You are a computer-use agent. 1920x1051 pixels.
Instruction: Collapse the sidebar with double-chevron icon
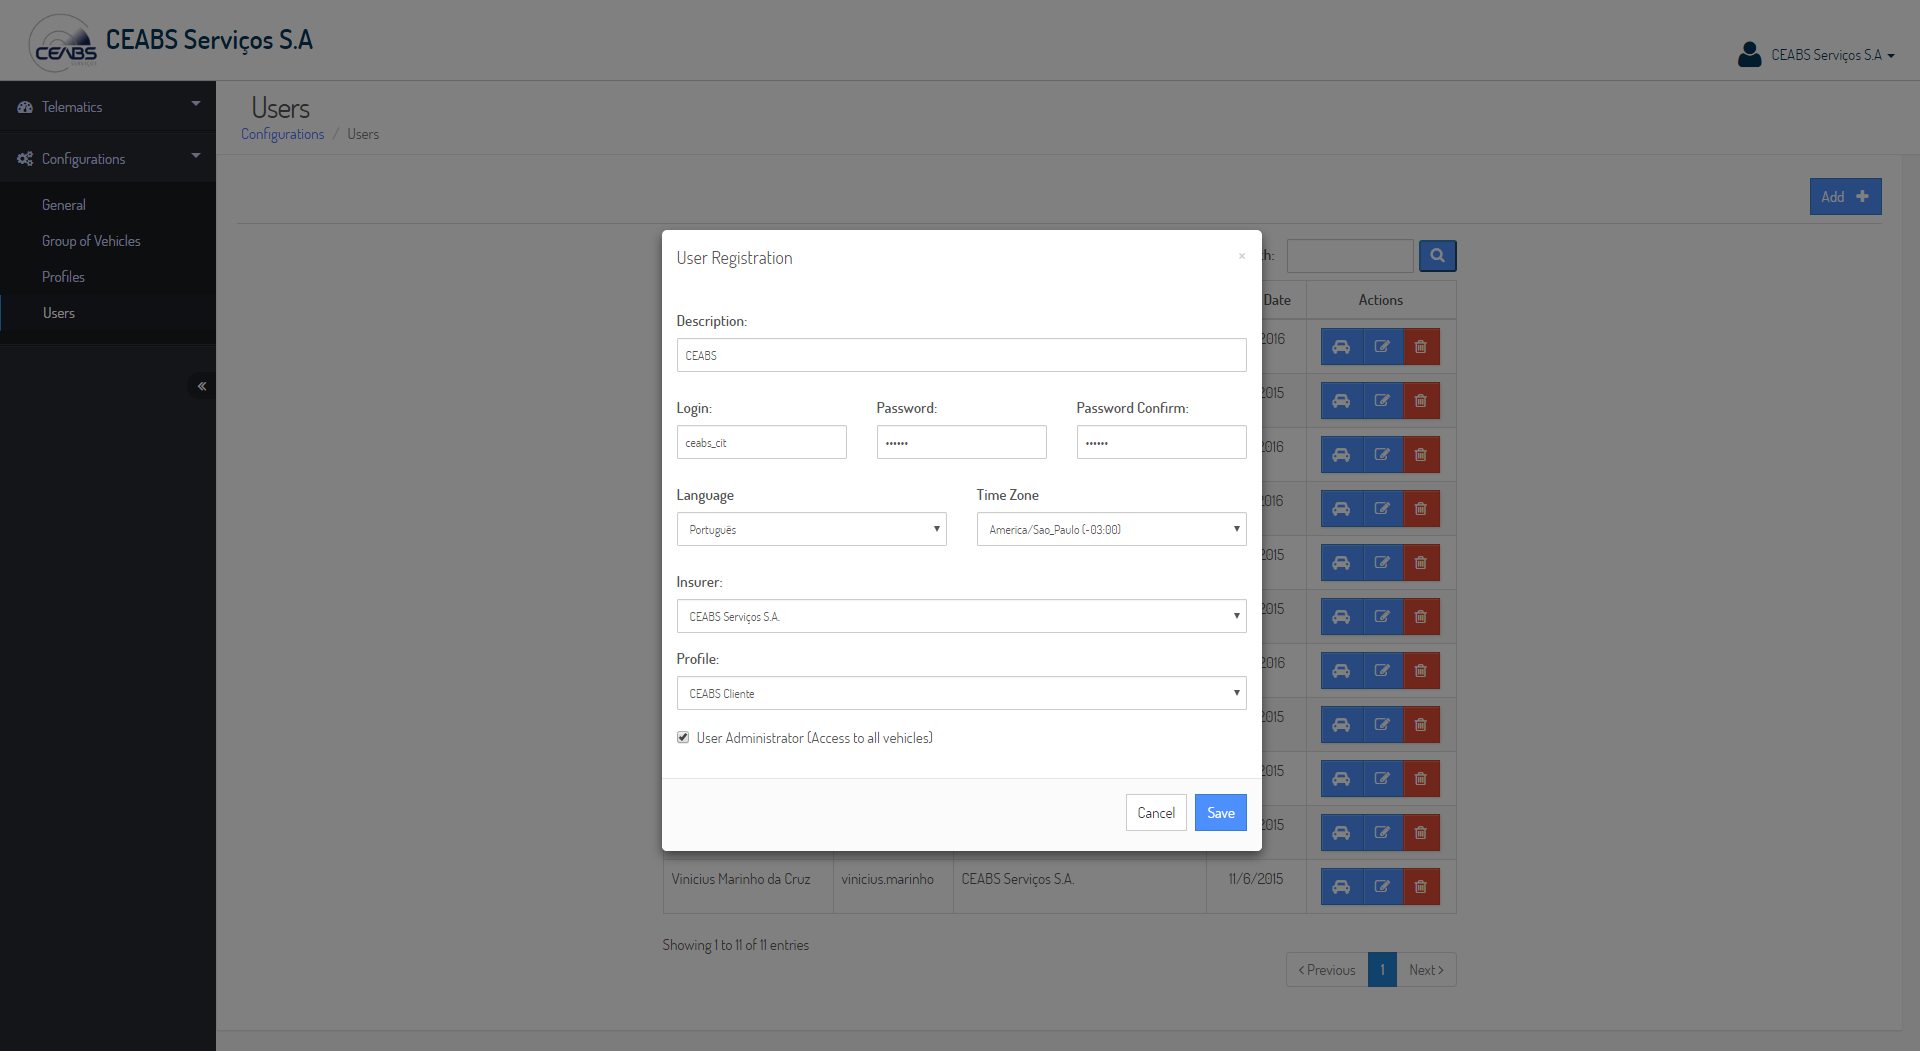tap(201, 386)
